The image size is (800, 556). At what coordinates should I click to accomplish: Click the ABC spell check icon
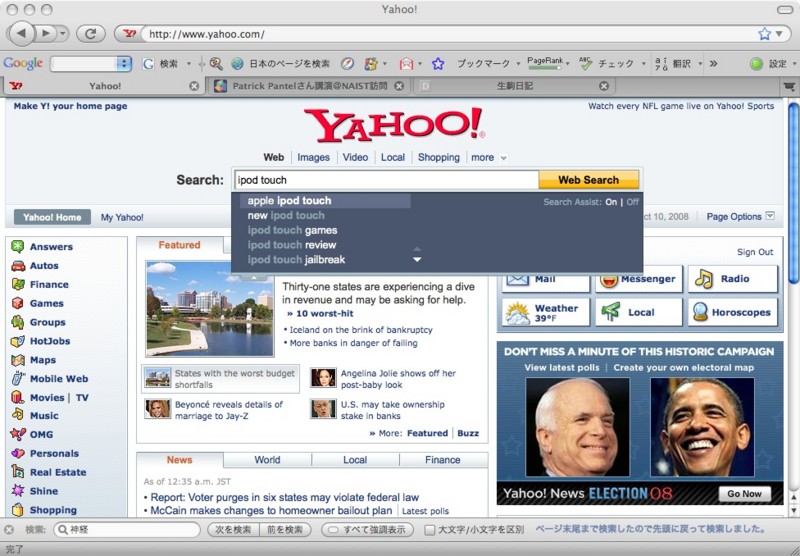pos(585,63)
